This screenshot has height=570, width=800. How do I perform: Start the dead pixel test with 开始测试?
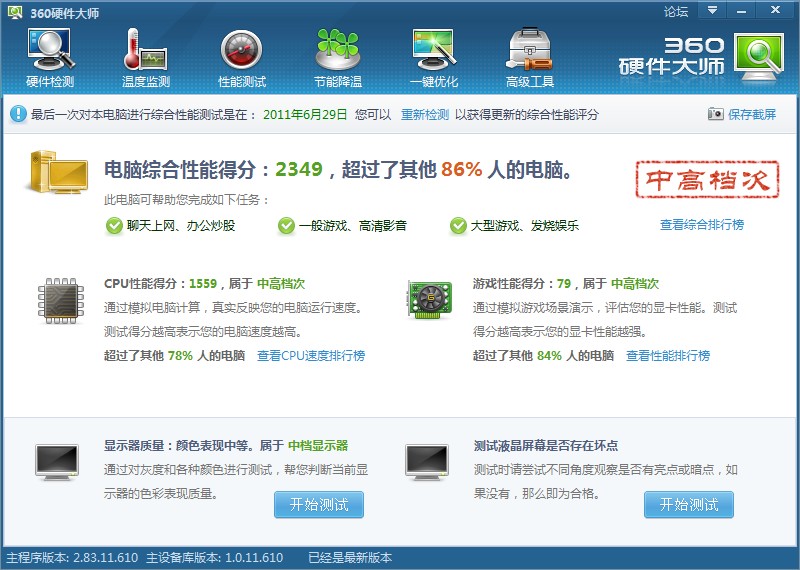(x=689, y=505)
